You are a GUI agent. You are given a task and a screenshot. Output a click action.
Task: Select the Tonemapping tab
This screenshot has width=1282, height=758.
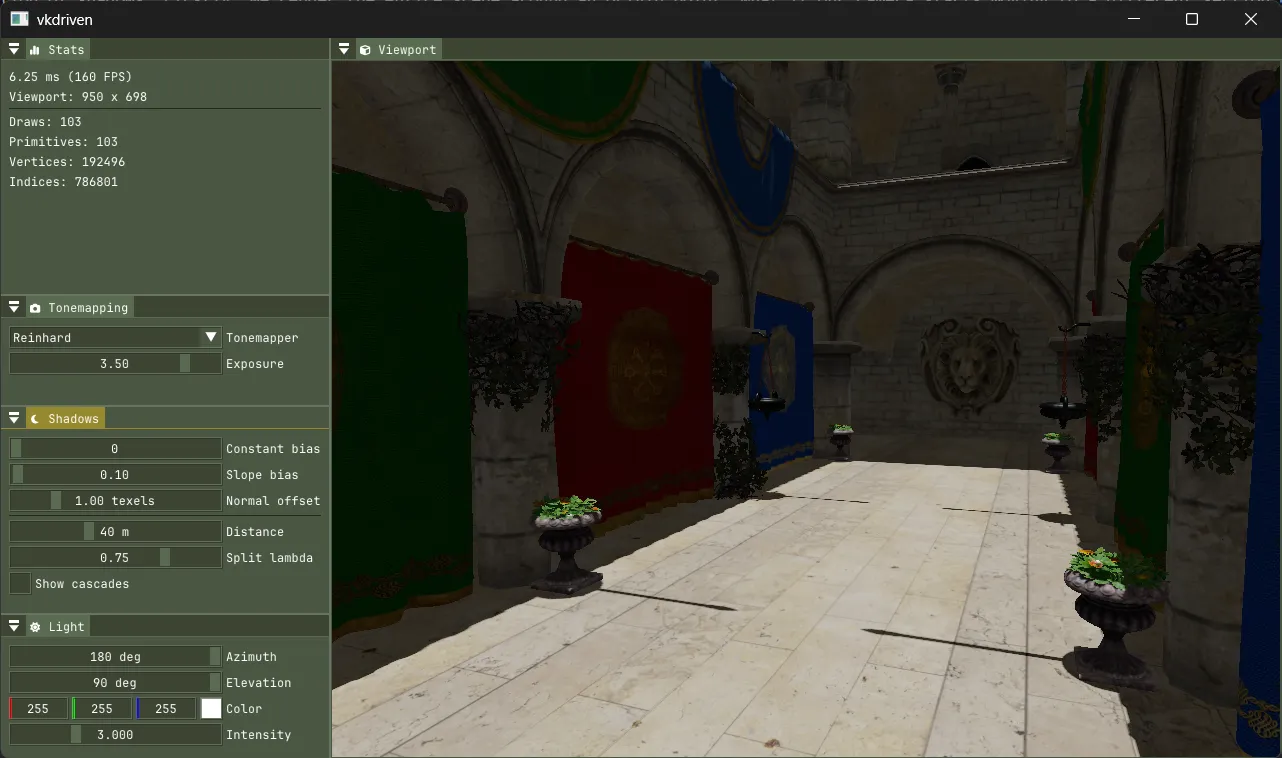(79, 308)
